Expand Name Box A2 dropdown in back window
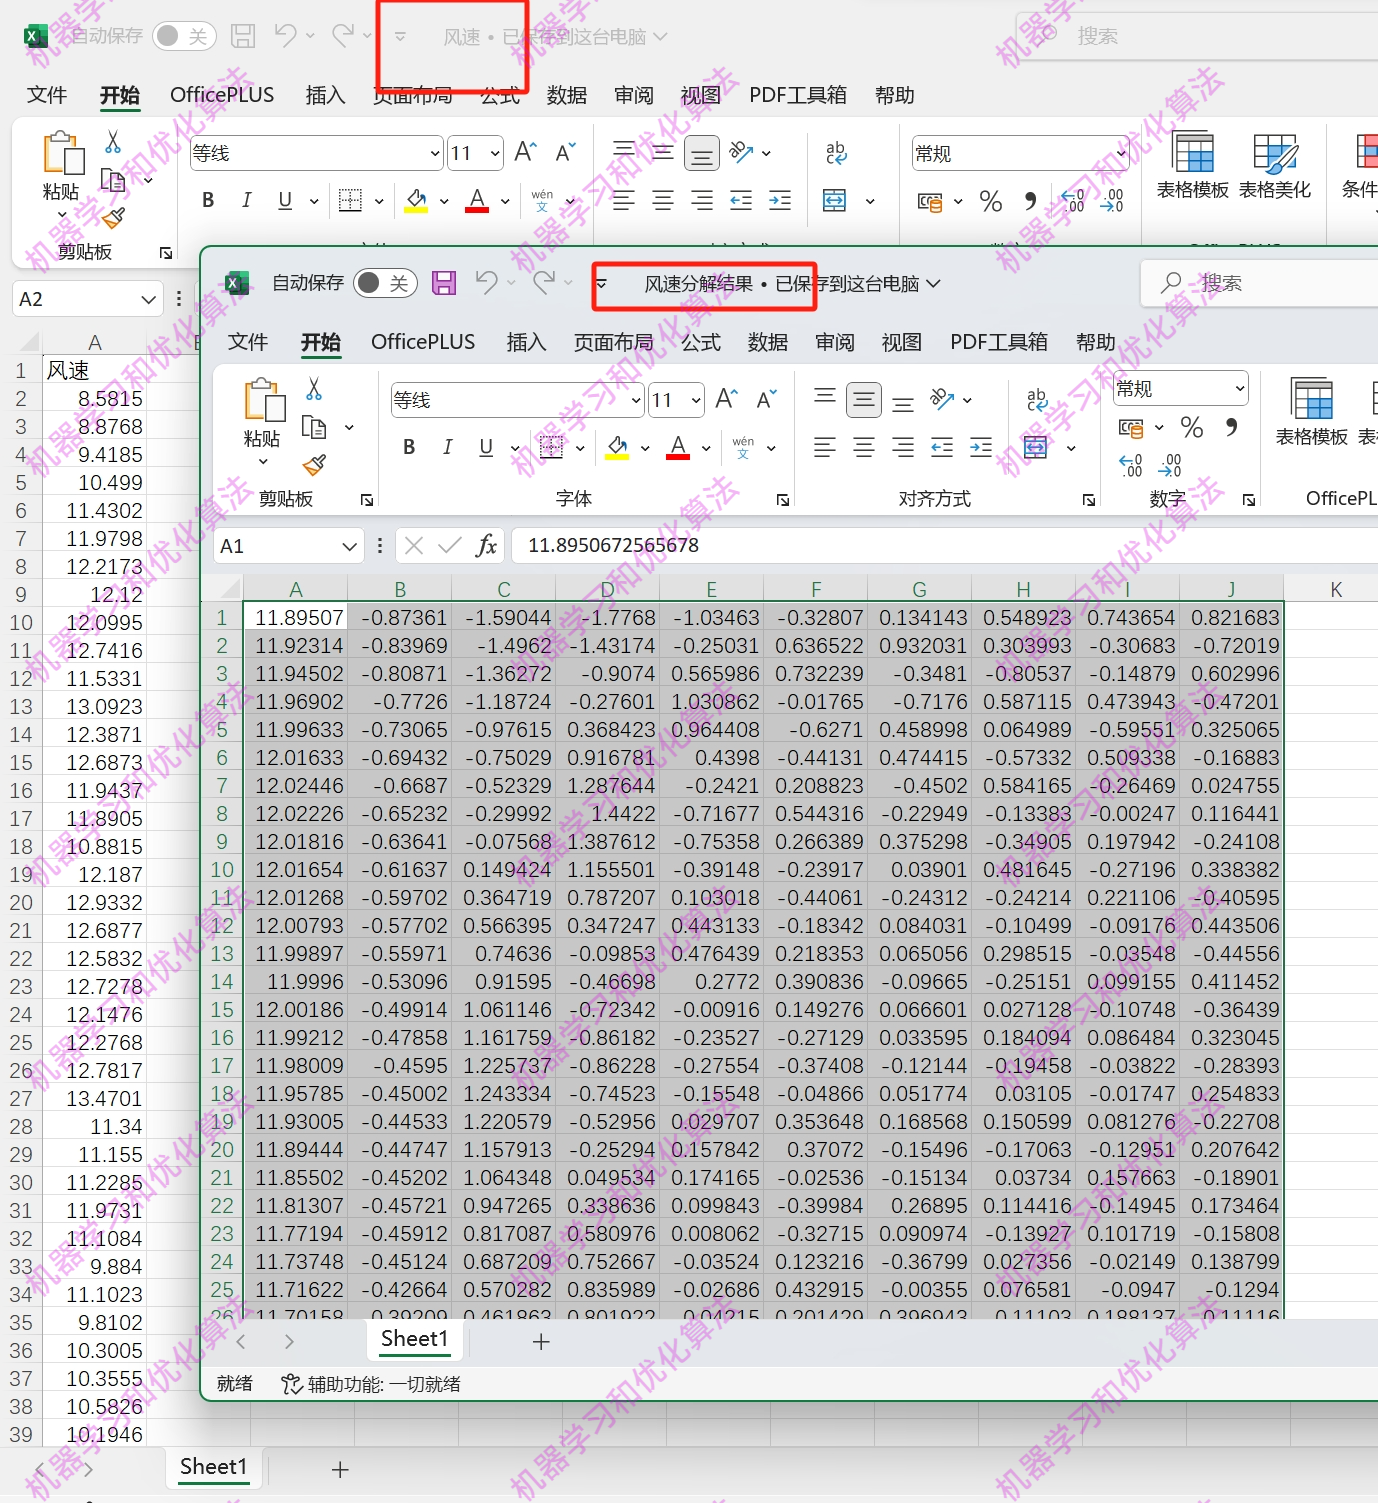The width and height of the screenshot is (1378, 1503). [x=148, y=299]
